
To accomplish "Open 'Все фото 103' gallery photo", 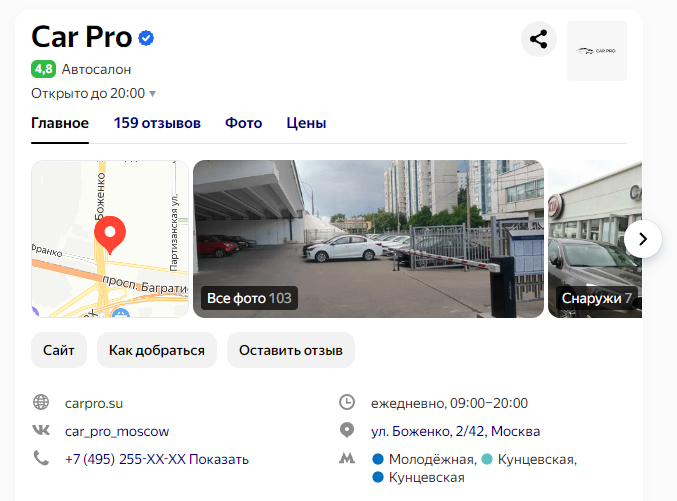I will tap(368, 239).
